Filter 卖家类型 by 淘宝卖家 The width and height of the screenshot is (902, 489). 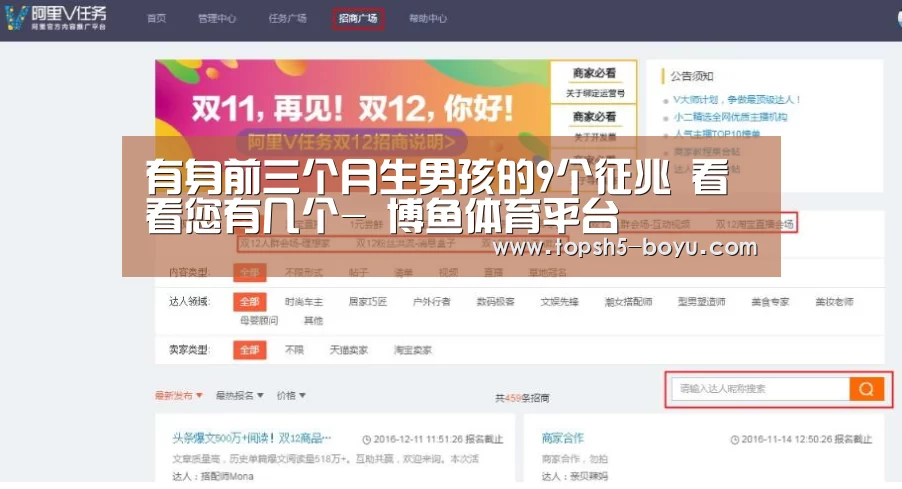412,350
